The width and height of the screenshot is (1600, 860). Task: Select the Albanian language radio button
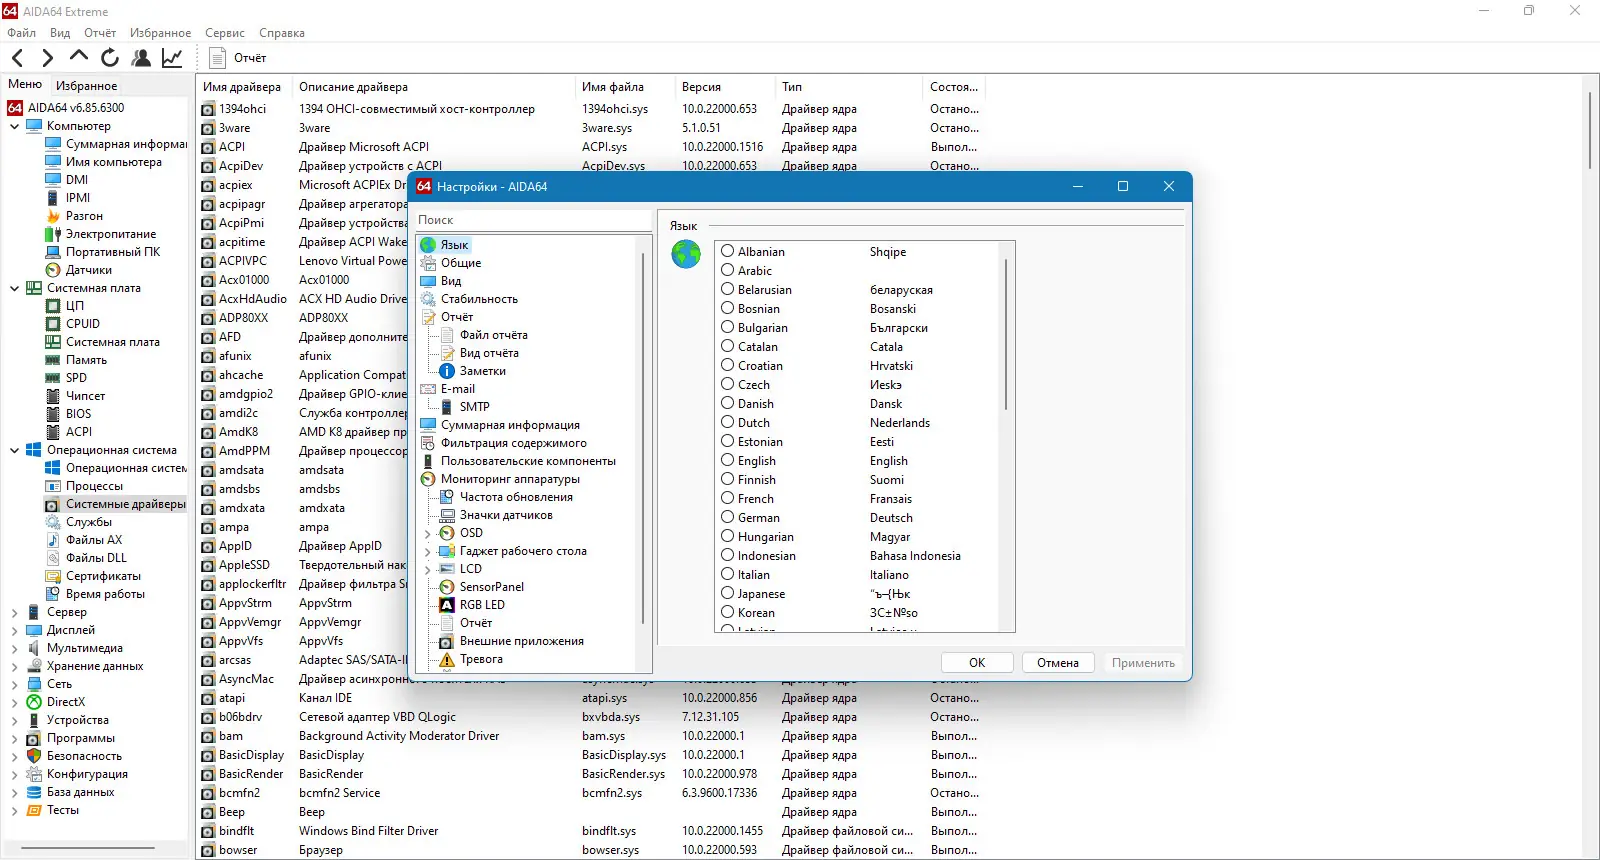pyautogui.click(x=728, y=252)
